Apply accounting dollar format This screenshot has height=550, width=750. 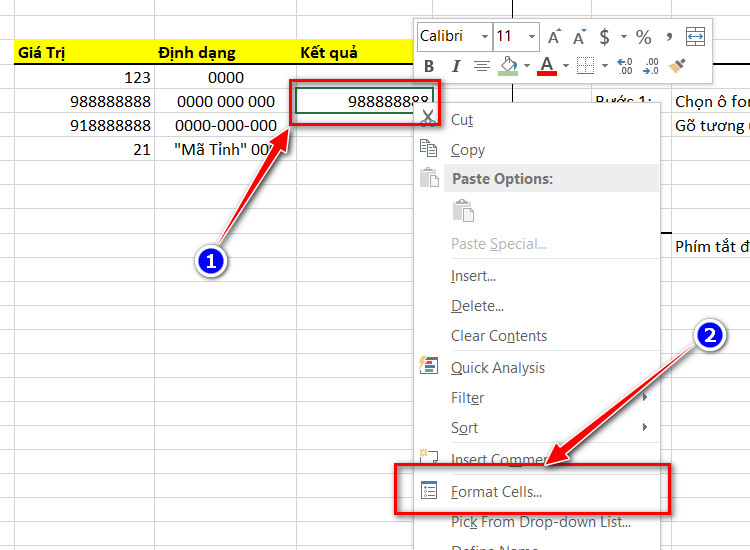click(x=605, y=36)
